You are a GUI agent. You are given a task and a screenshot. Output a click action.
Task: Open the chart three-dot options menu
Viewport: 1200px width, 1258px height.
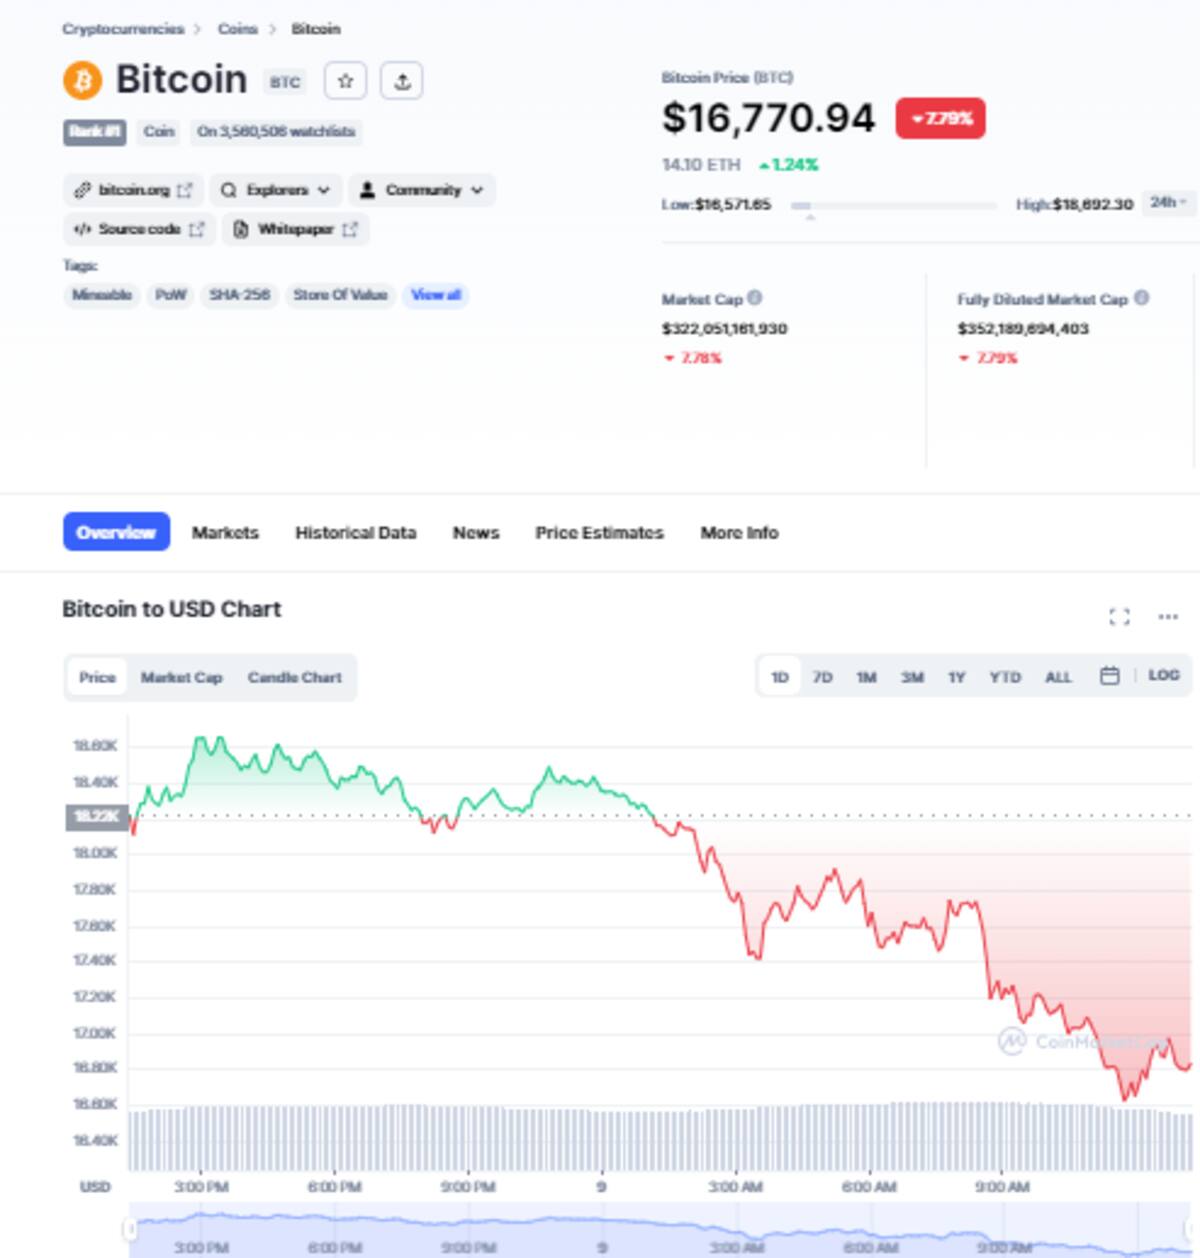1168,617
